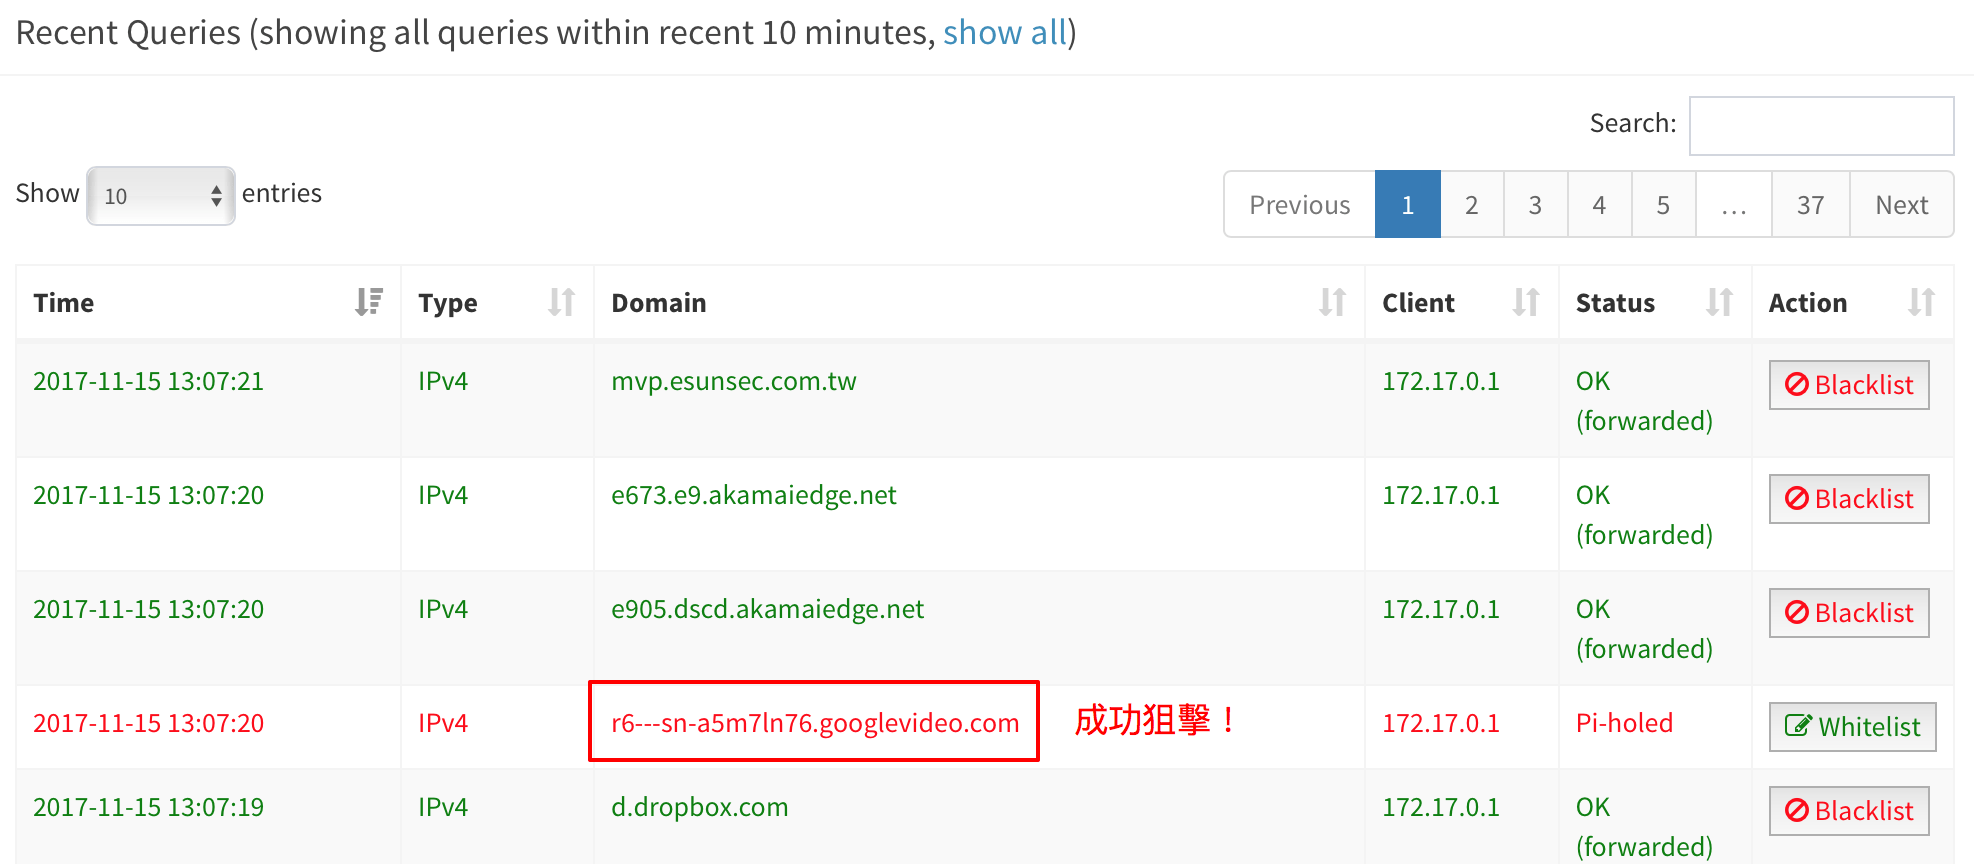1974x864 pixels.
Task: Select pagination page 3
Action: [1535, 204]
